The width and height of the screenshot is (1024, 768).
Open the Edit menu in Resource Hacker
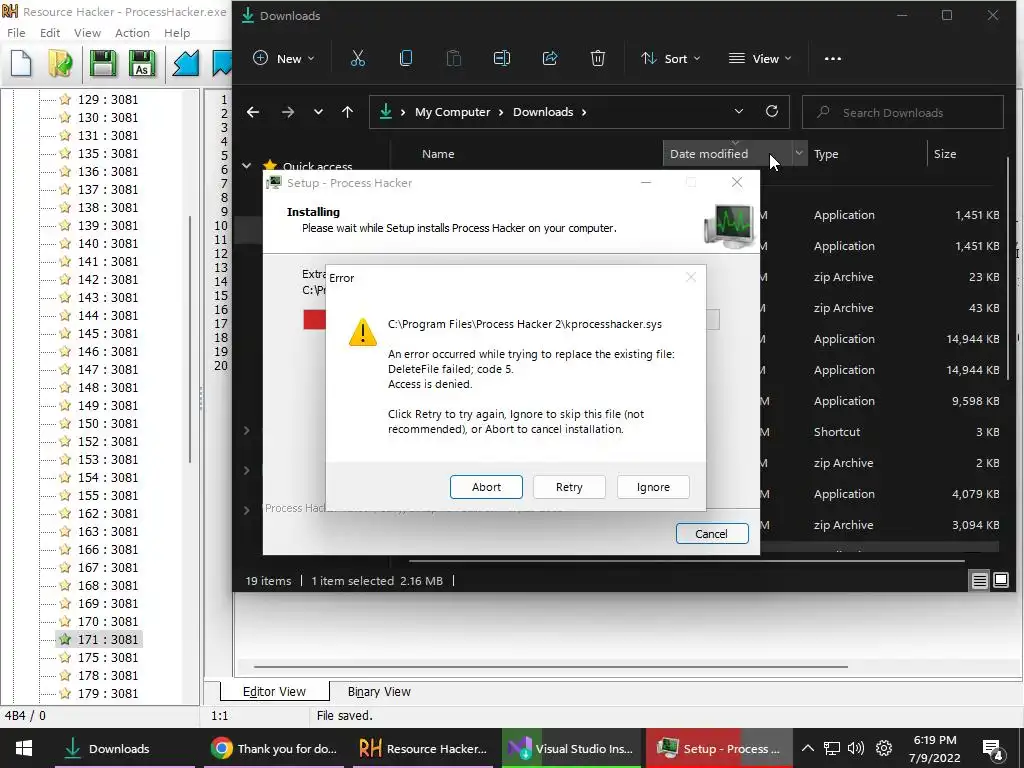[x=50, y=33]
